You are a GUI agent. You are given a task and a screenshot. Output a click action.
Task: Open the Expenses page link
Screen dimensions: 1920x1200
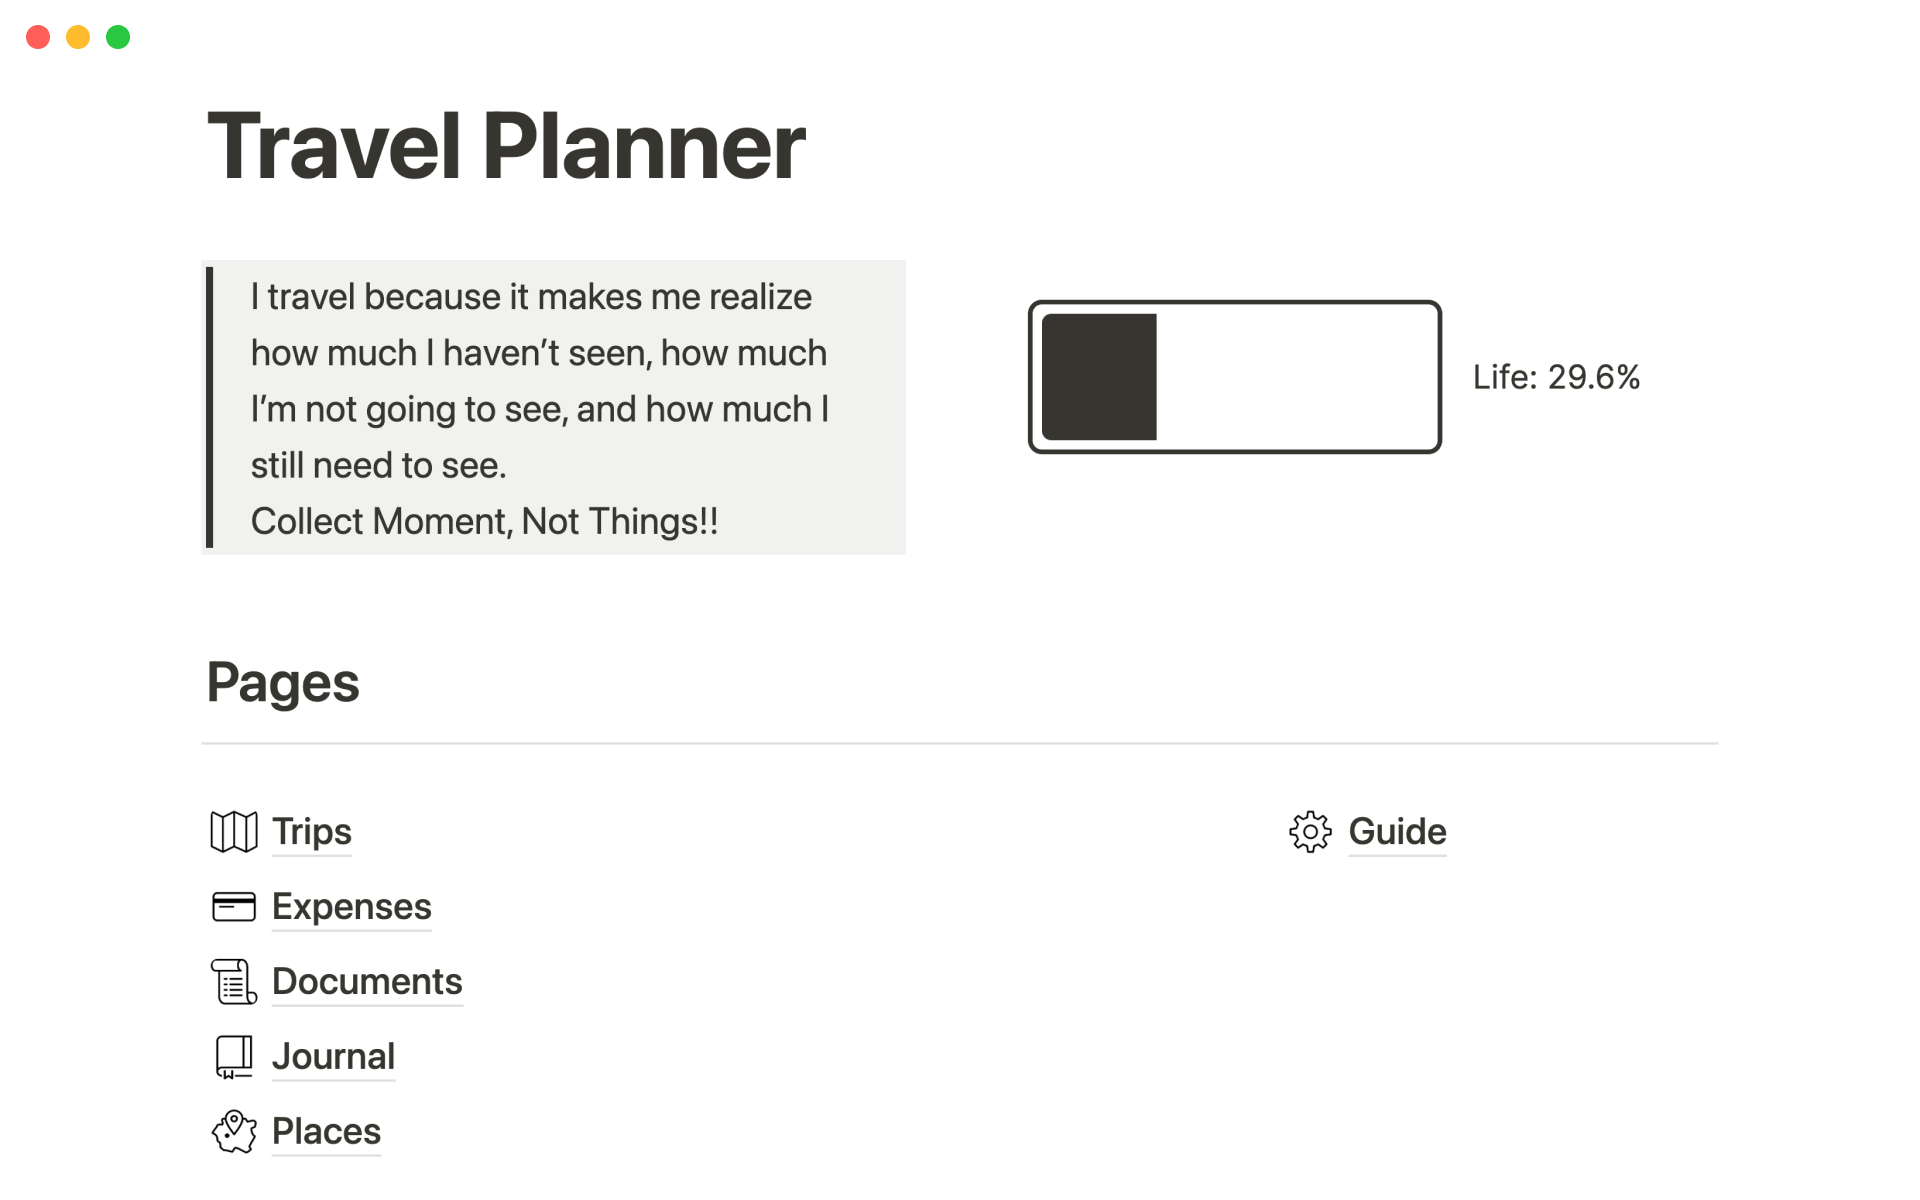(352, 907)
